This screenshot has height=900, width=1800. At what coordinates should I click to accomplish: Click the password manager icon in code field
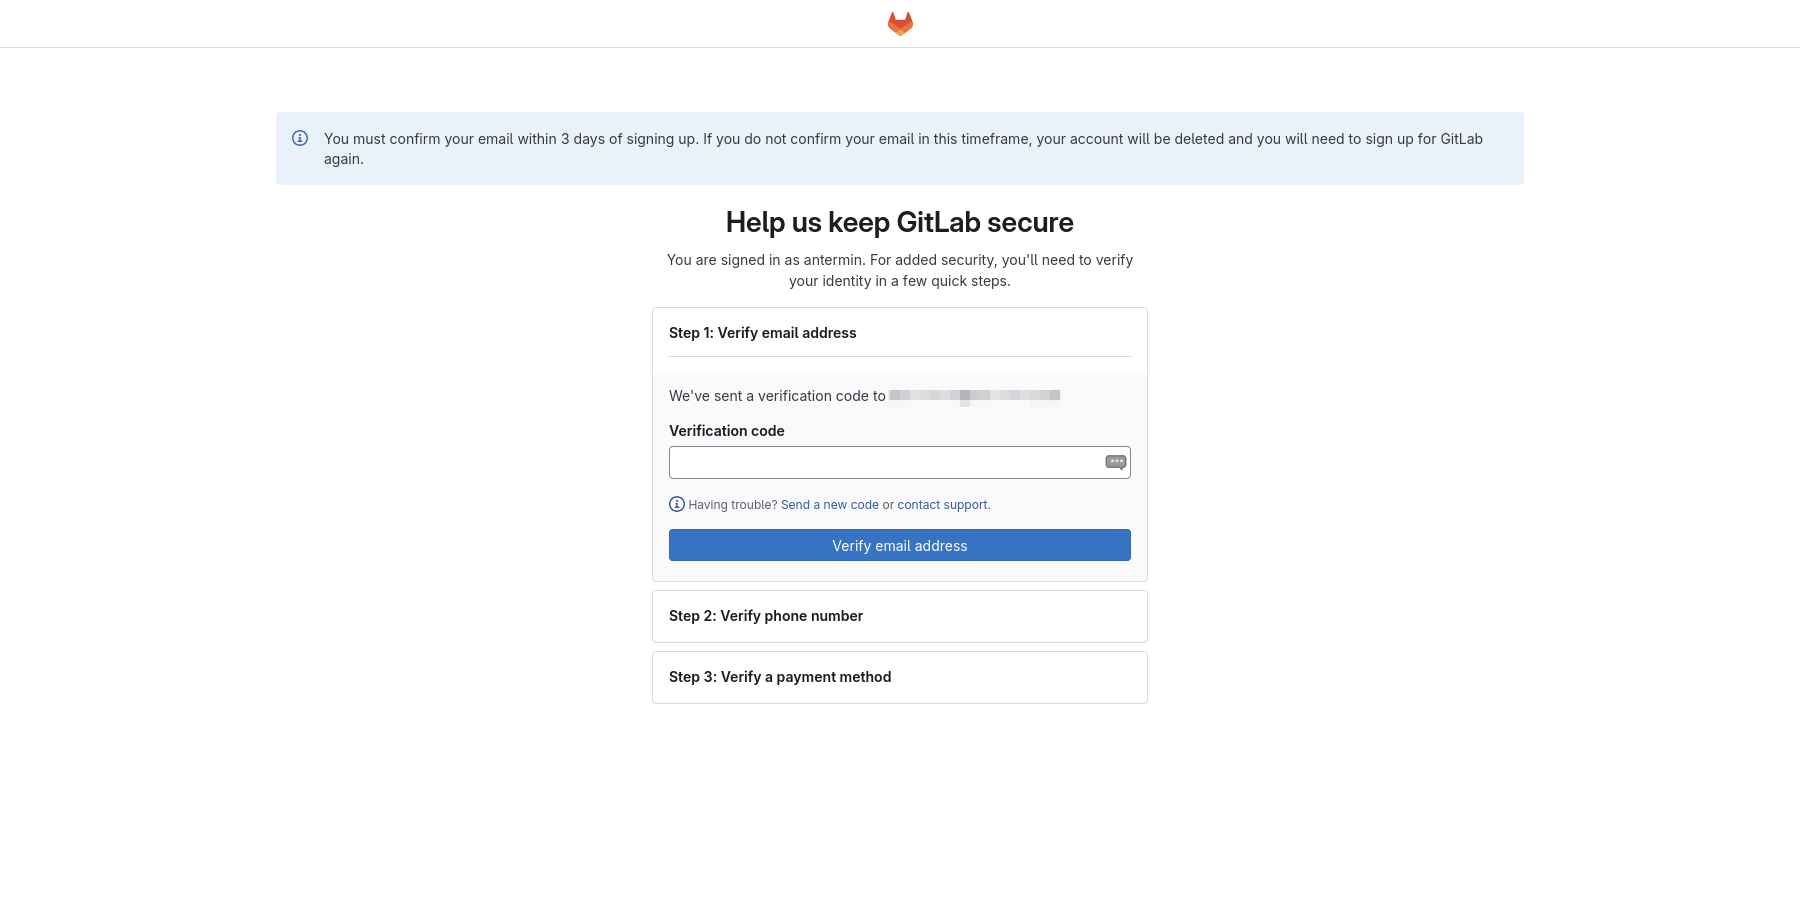click(x=1116, y=462)
